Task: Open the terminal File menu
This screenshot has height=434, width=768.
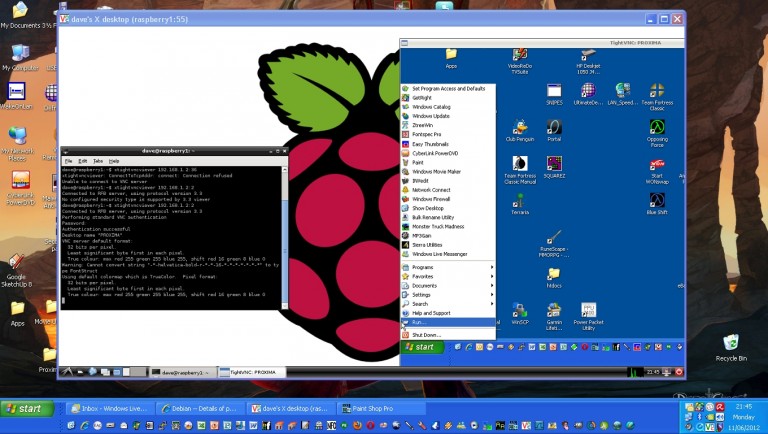Action: (69, 161)
